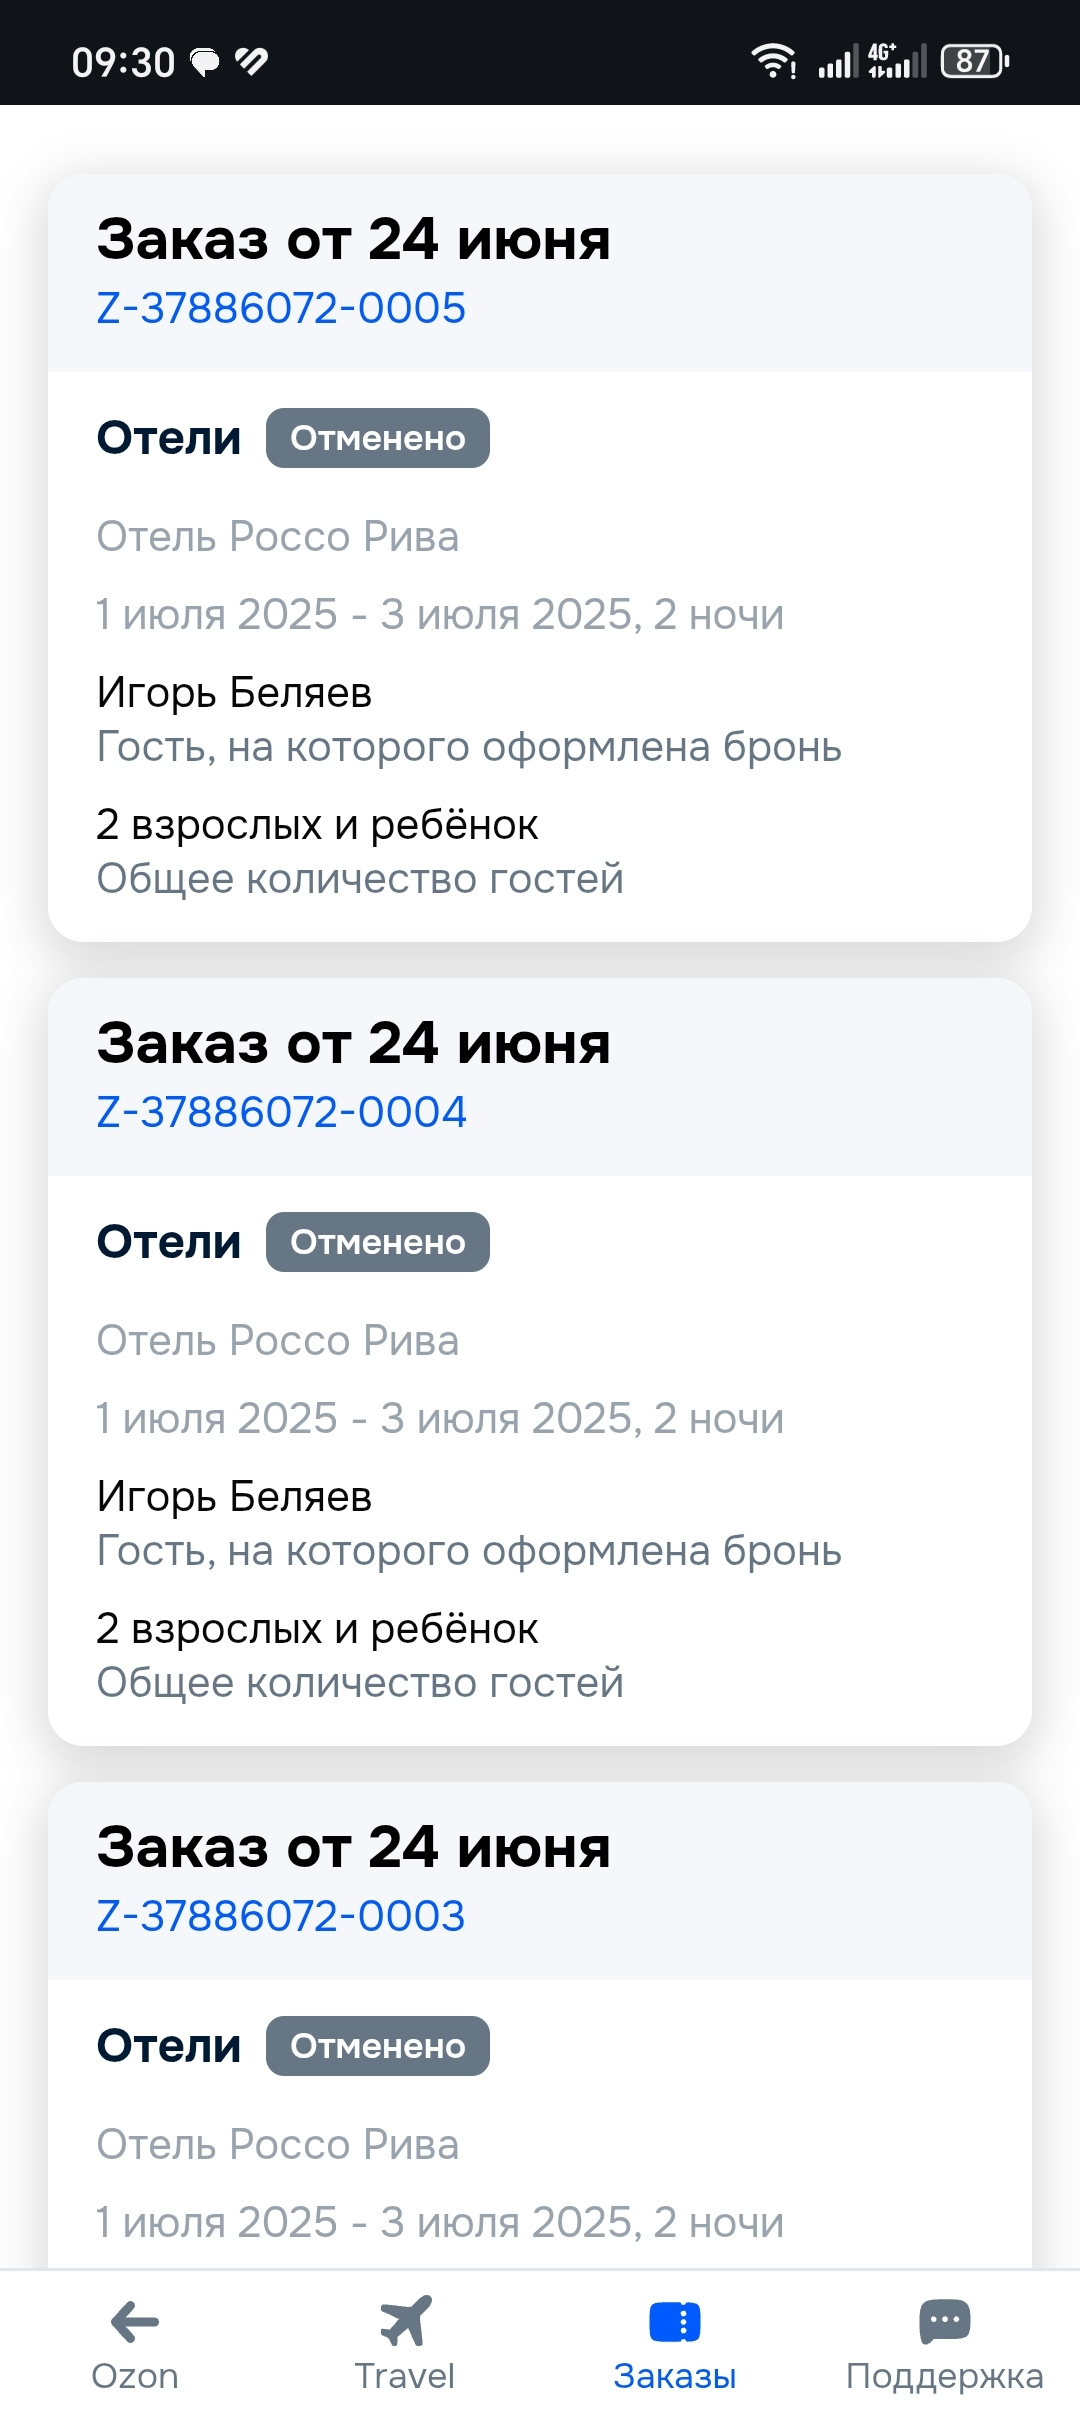
Task: Tap the Wi-Fi status icon
Action: [773, 62]
